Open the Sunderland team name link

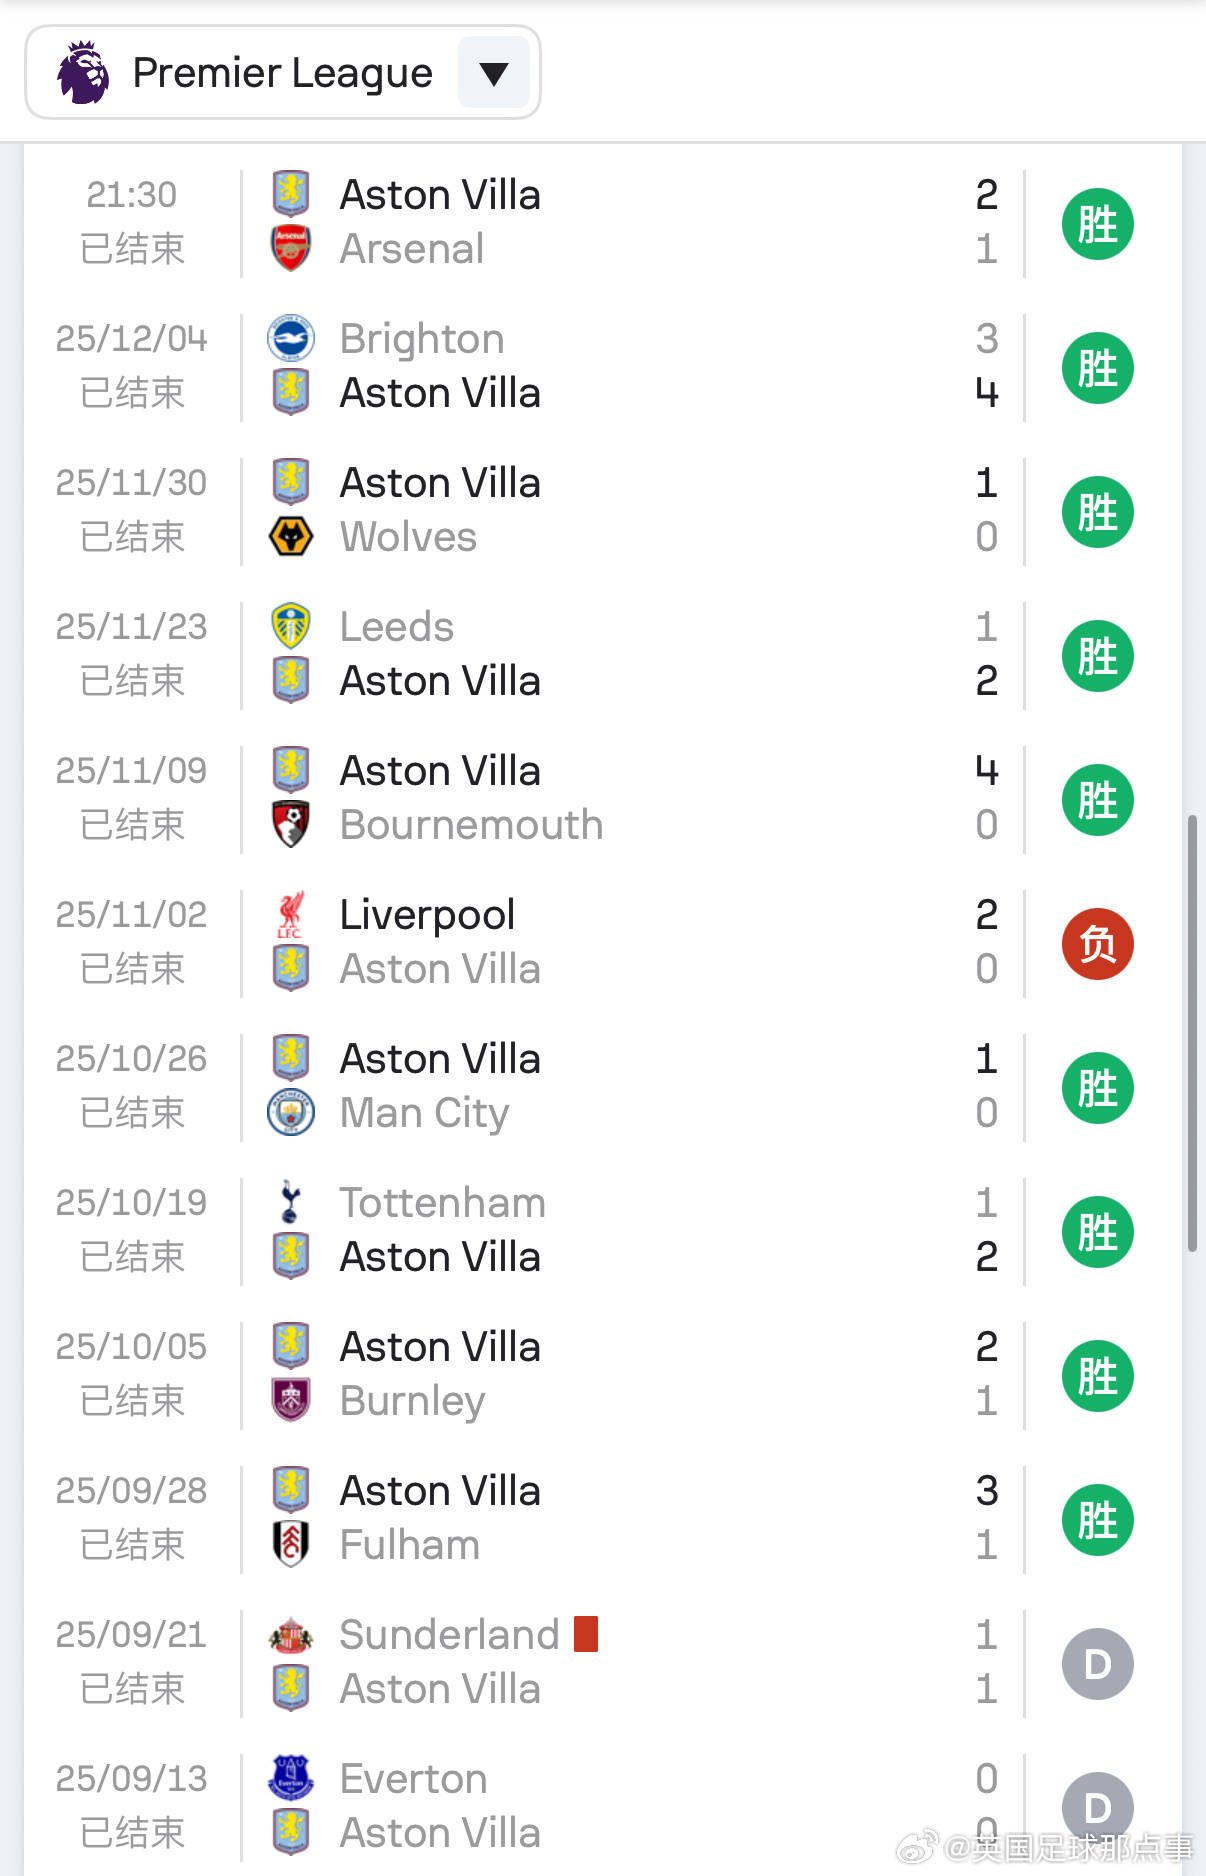tap(449, 1634)
